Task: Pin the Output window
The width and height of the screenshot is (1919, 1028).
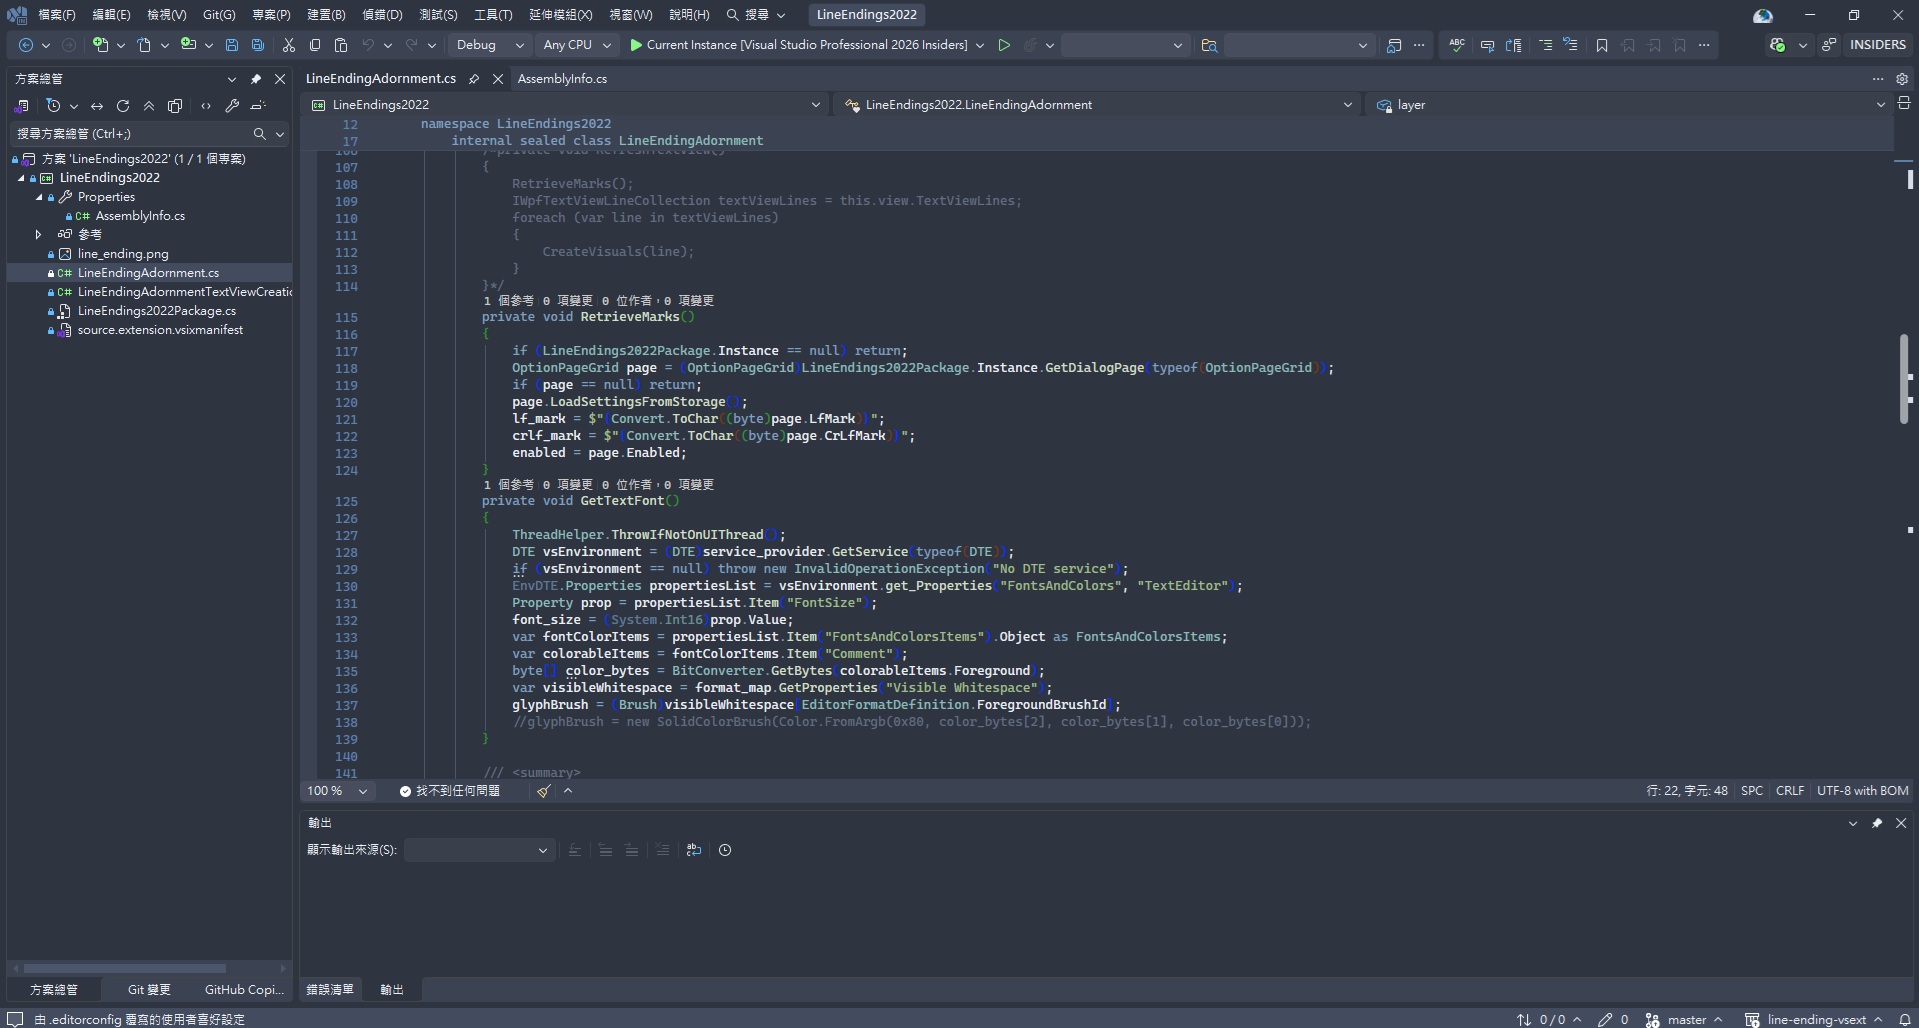Action: 1876,823
